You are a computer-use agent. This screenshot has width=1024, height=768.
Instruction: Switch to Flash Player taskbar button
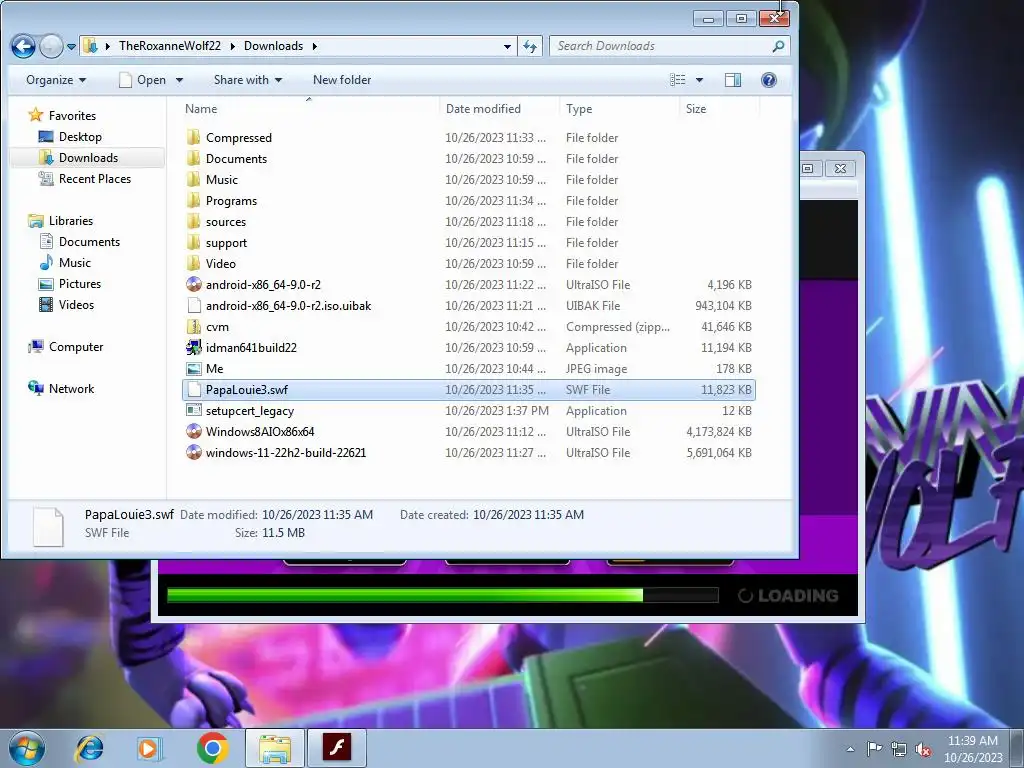pyautogui.click(x=337, y=748)
